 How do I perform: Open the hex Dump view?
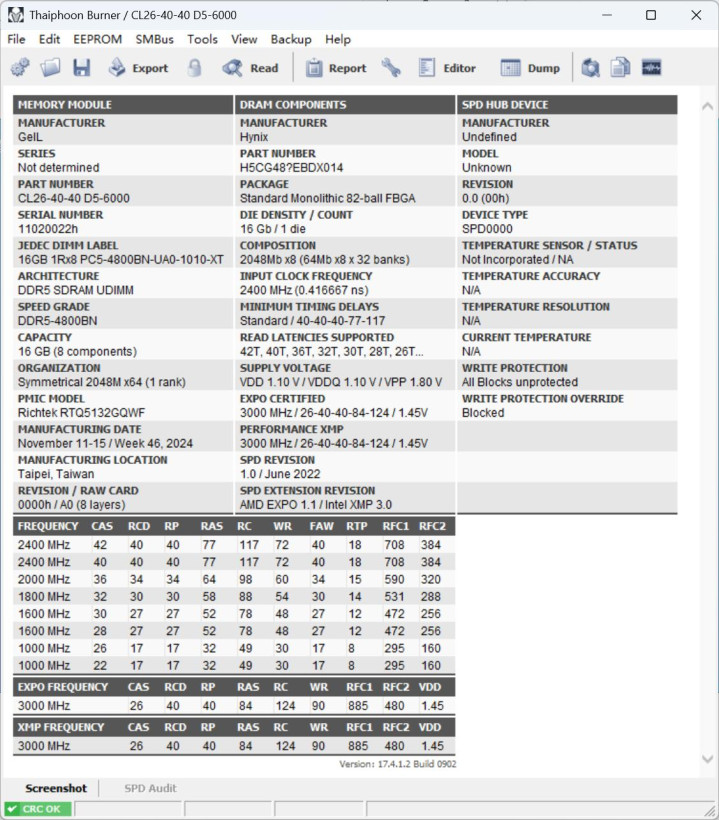[530, 68]
